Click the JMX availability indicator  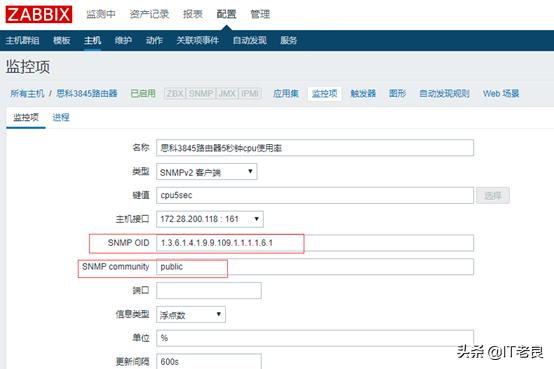227,94
